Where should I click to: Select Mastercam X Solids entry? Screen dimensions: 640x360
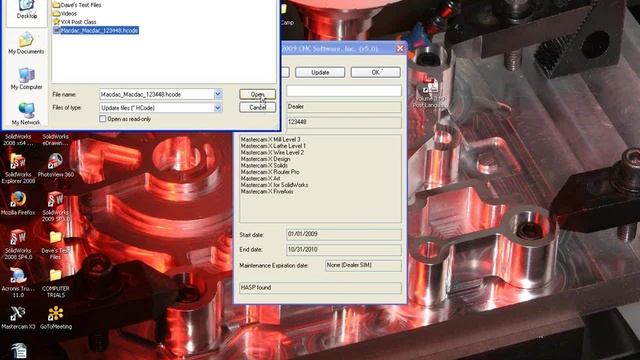click(x=264, y=166)
